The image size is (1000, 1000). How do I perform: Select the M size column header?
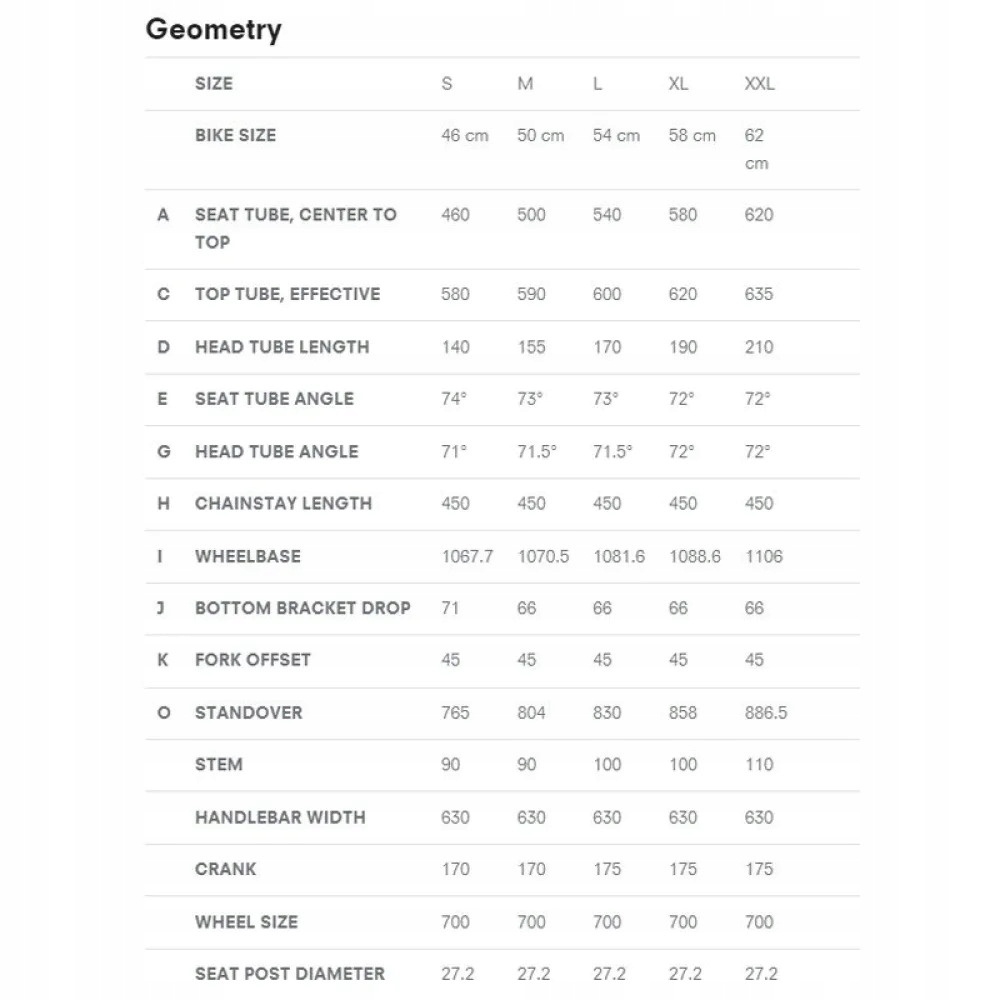[525, 84]
